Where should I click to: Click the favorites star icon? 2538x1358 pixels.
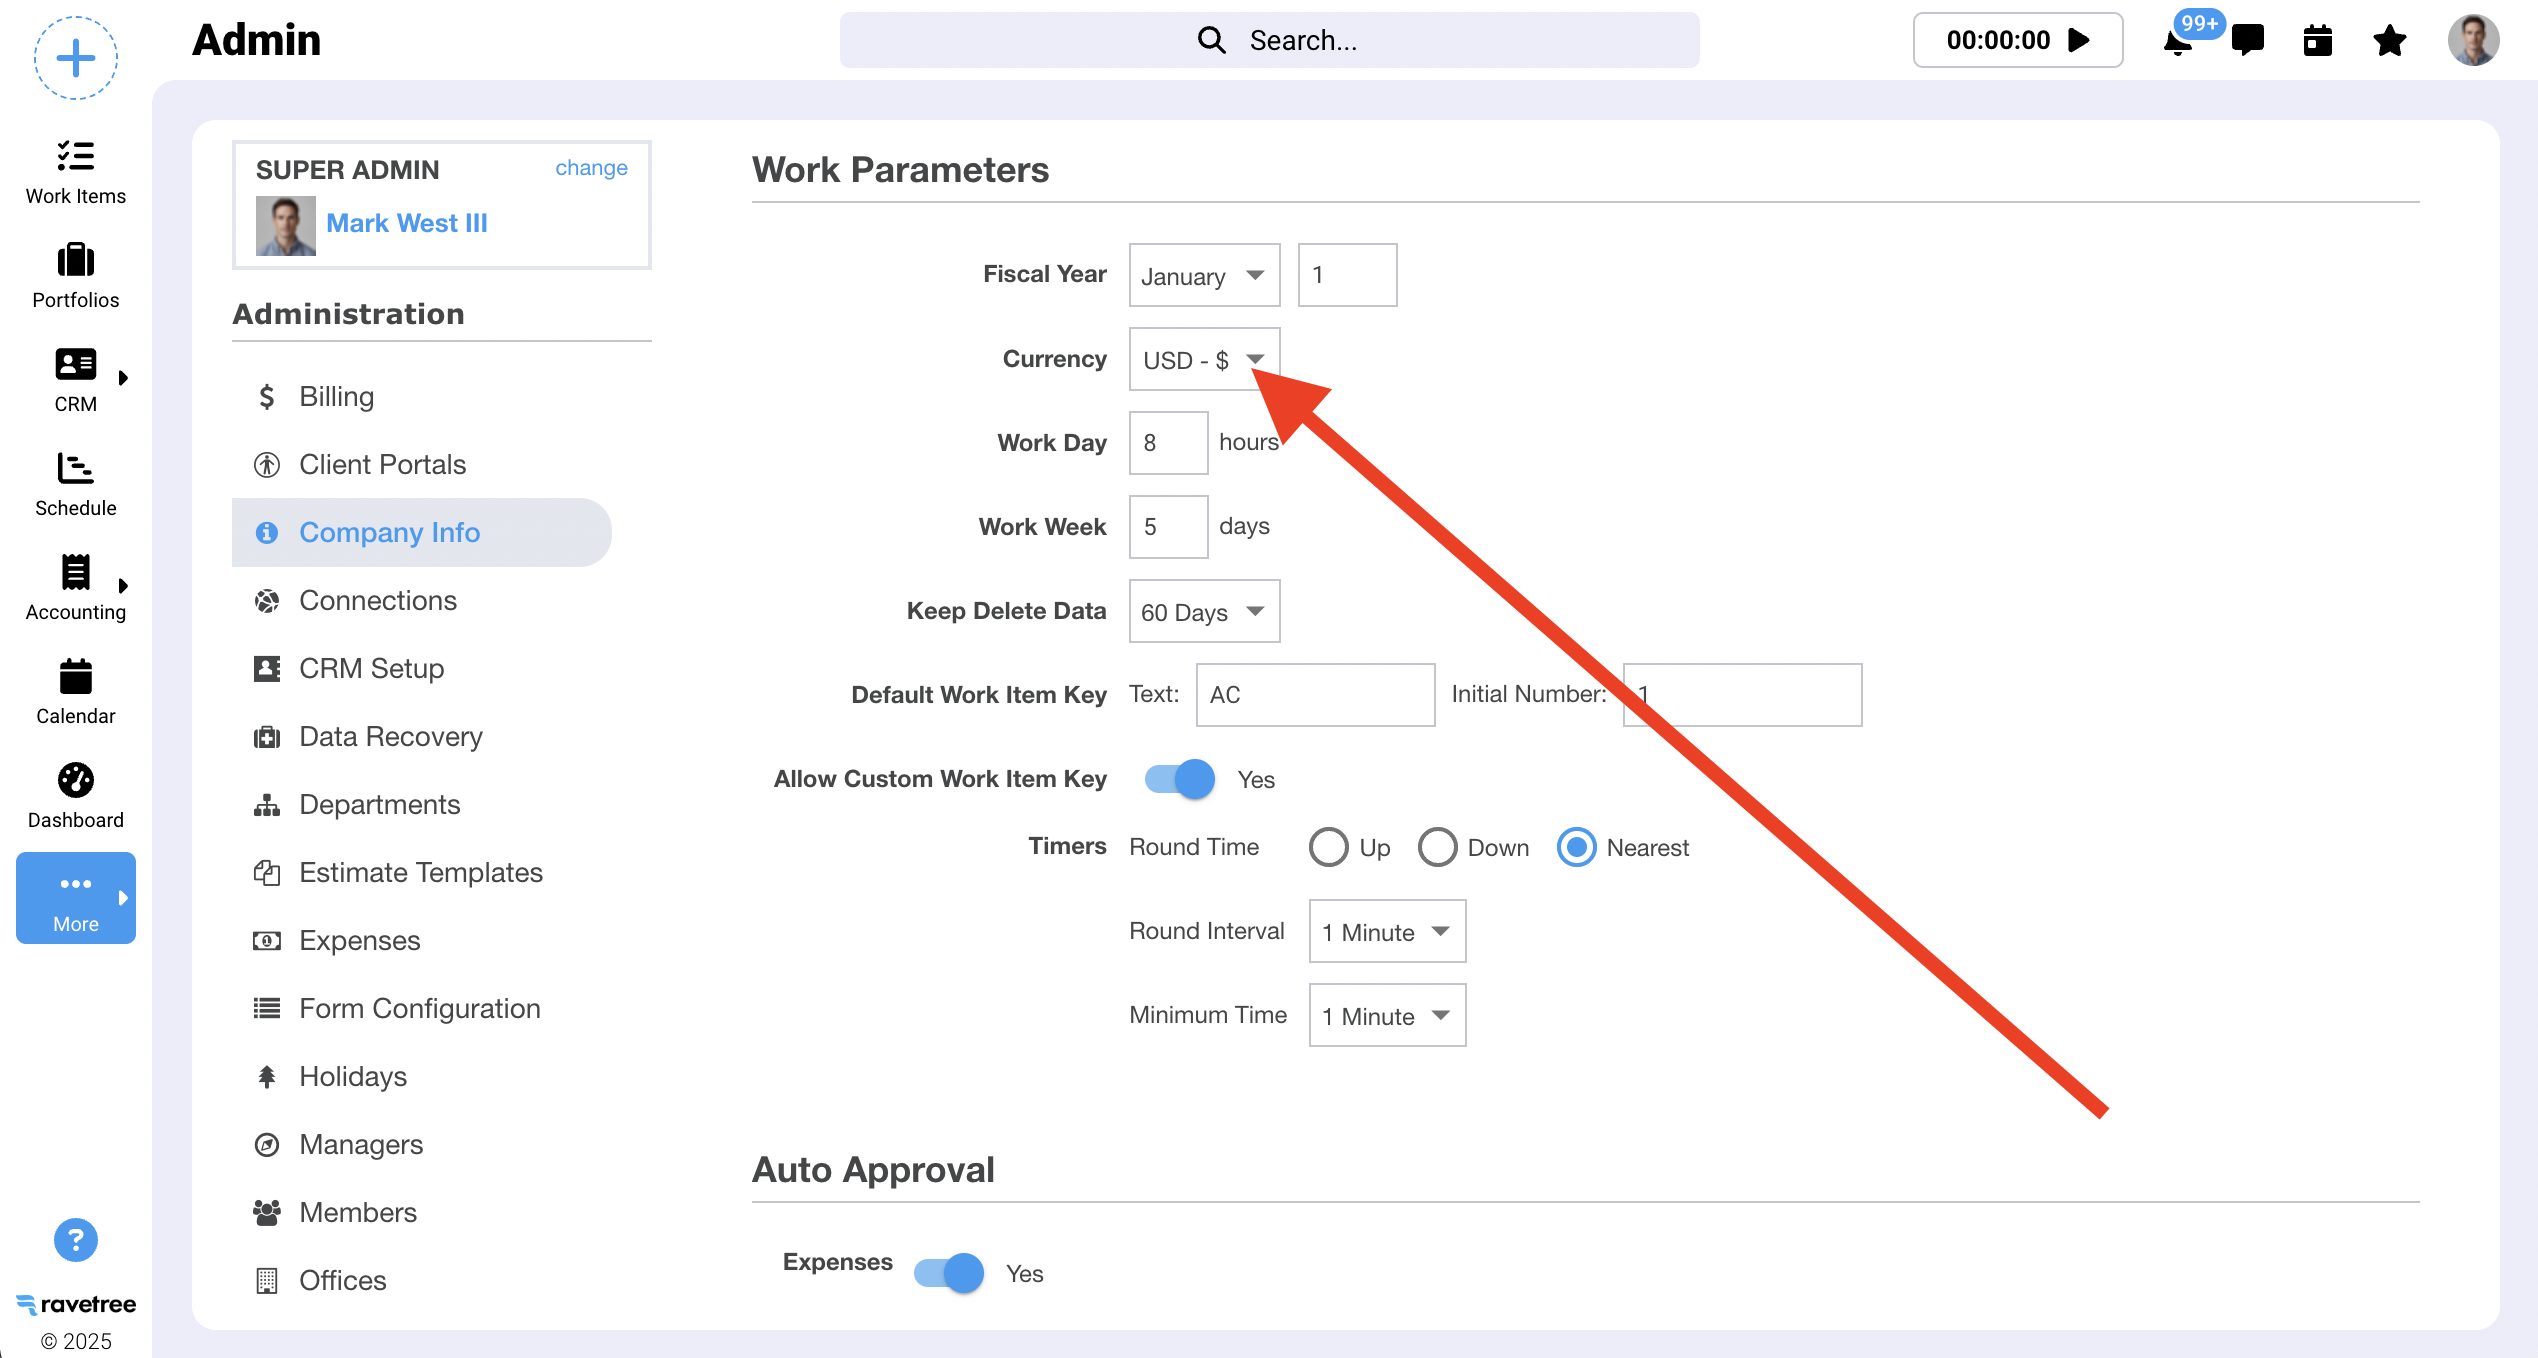click(x=2389, y=41)
